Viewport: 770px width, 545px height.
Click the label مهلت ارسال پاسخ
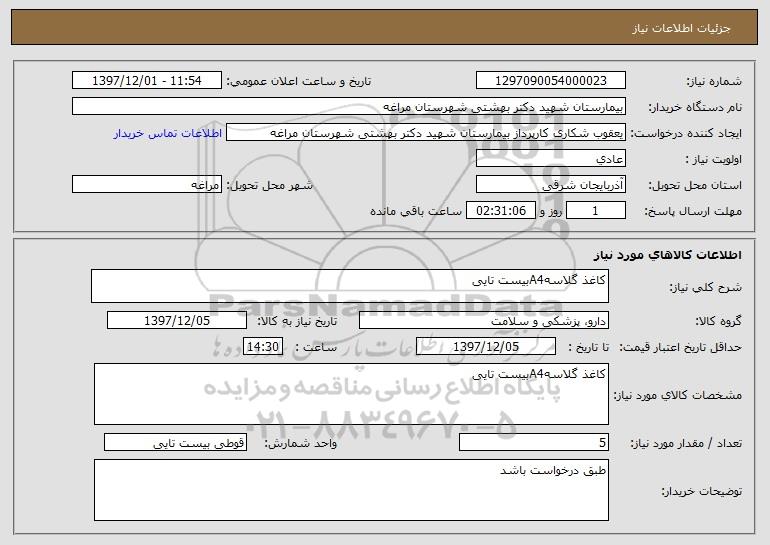click(693, 212)
